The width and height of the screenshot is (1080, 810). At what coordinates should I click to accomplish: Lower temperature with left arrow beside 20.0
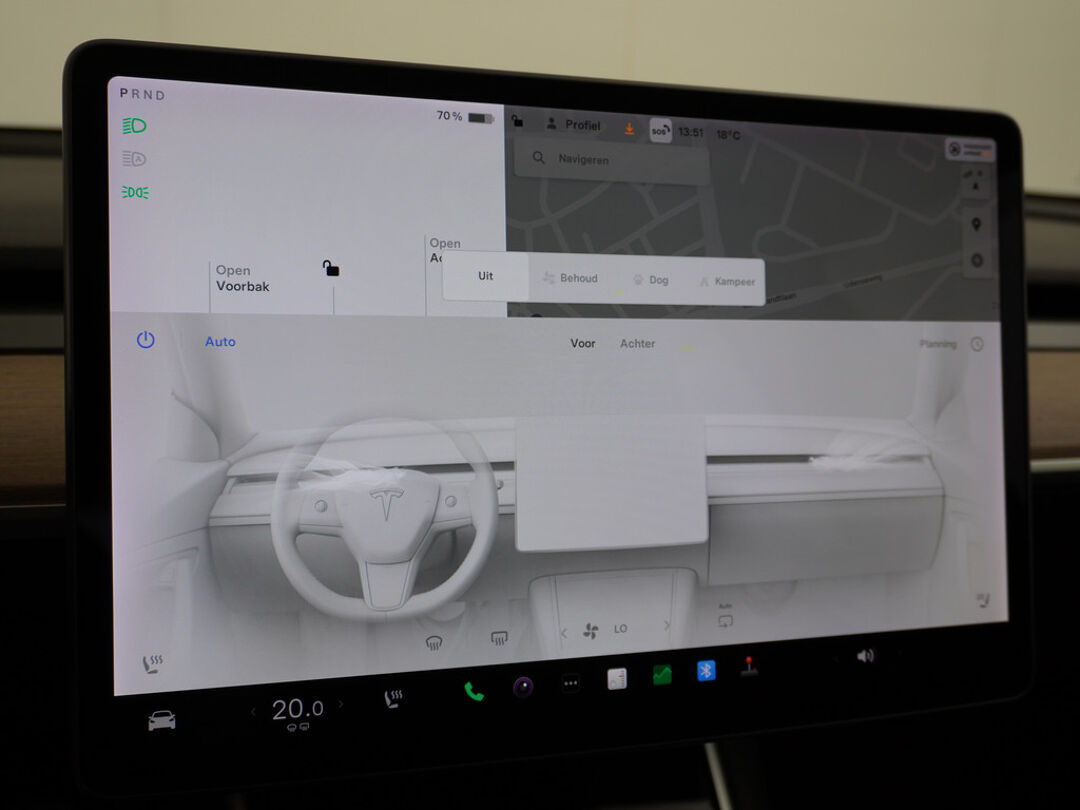253,712
